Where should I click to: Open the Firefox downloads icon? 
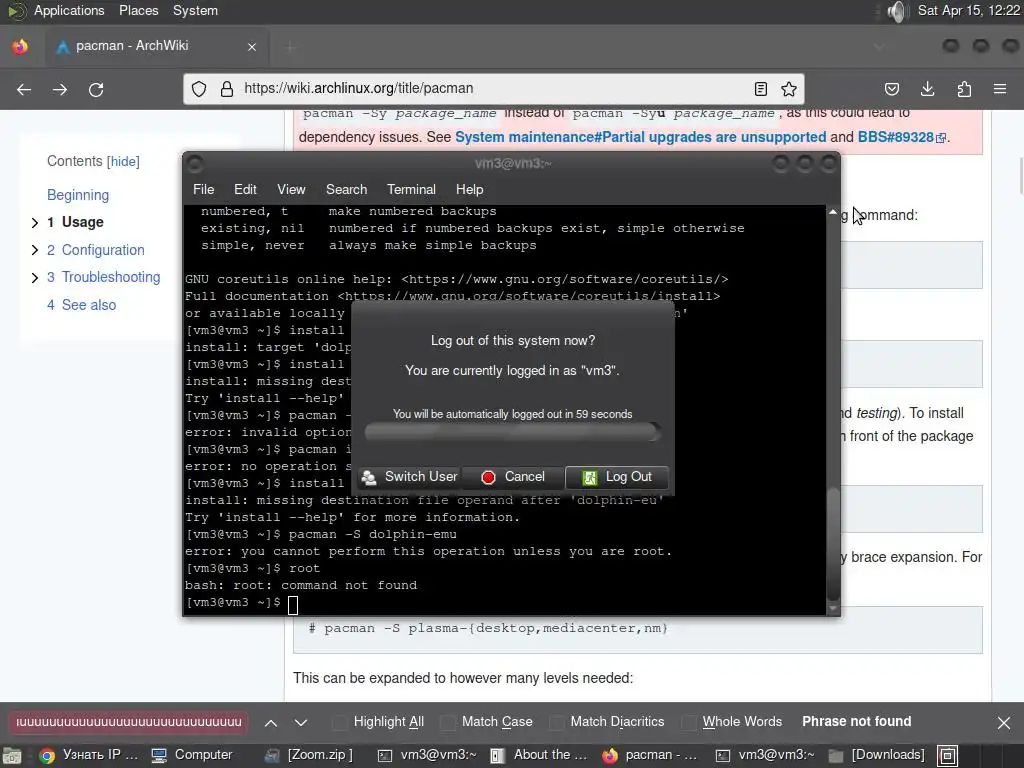point(927,89)
